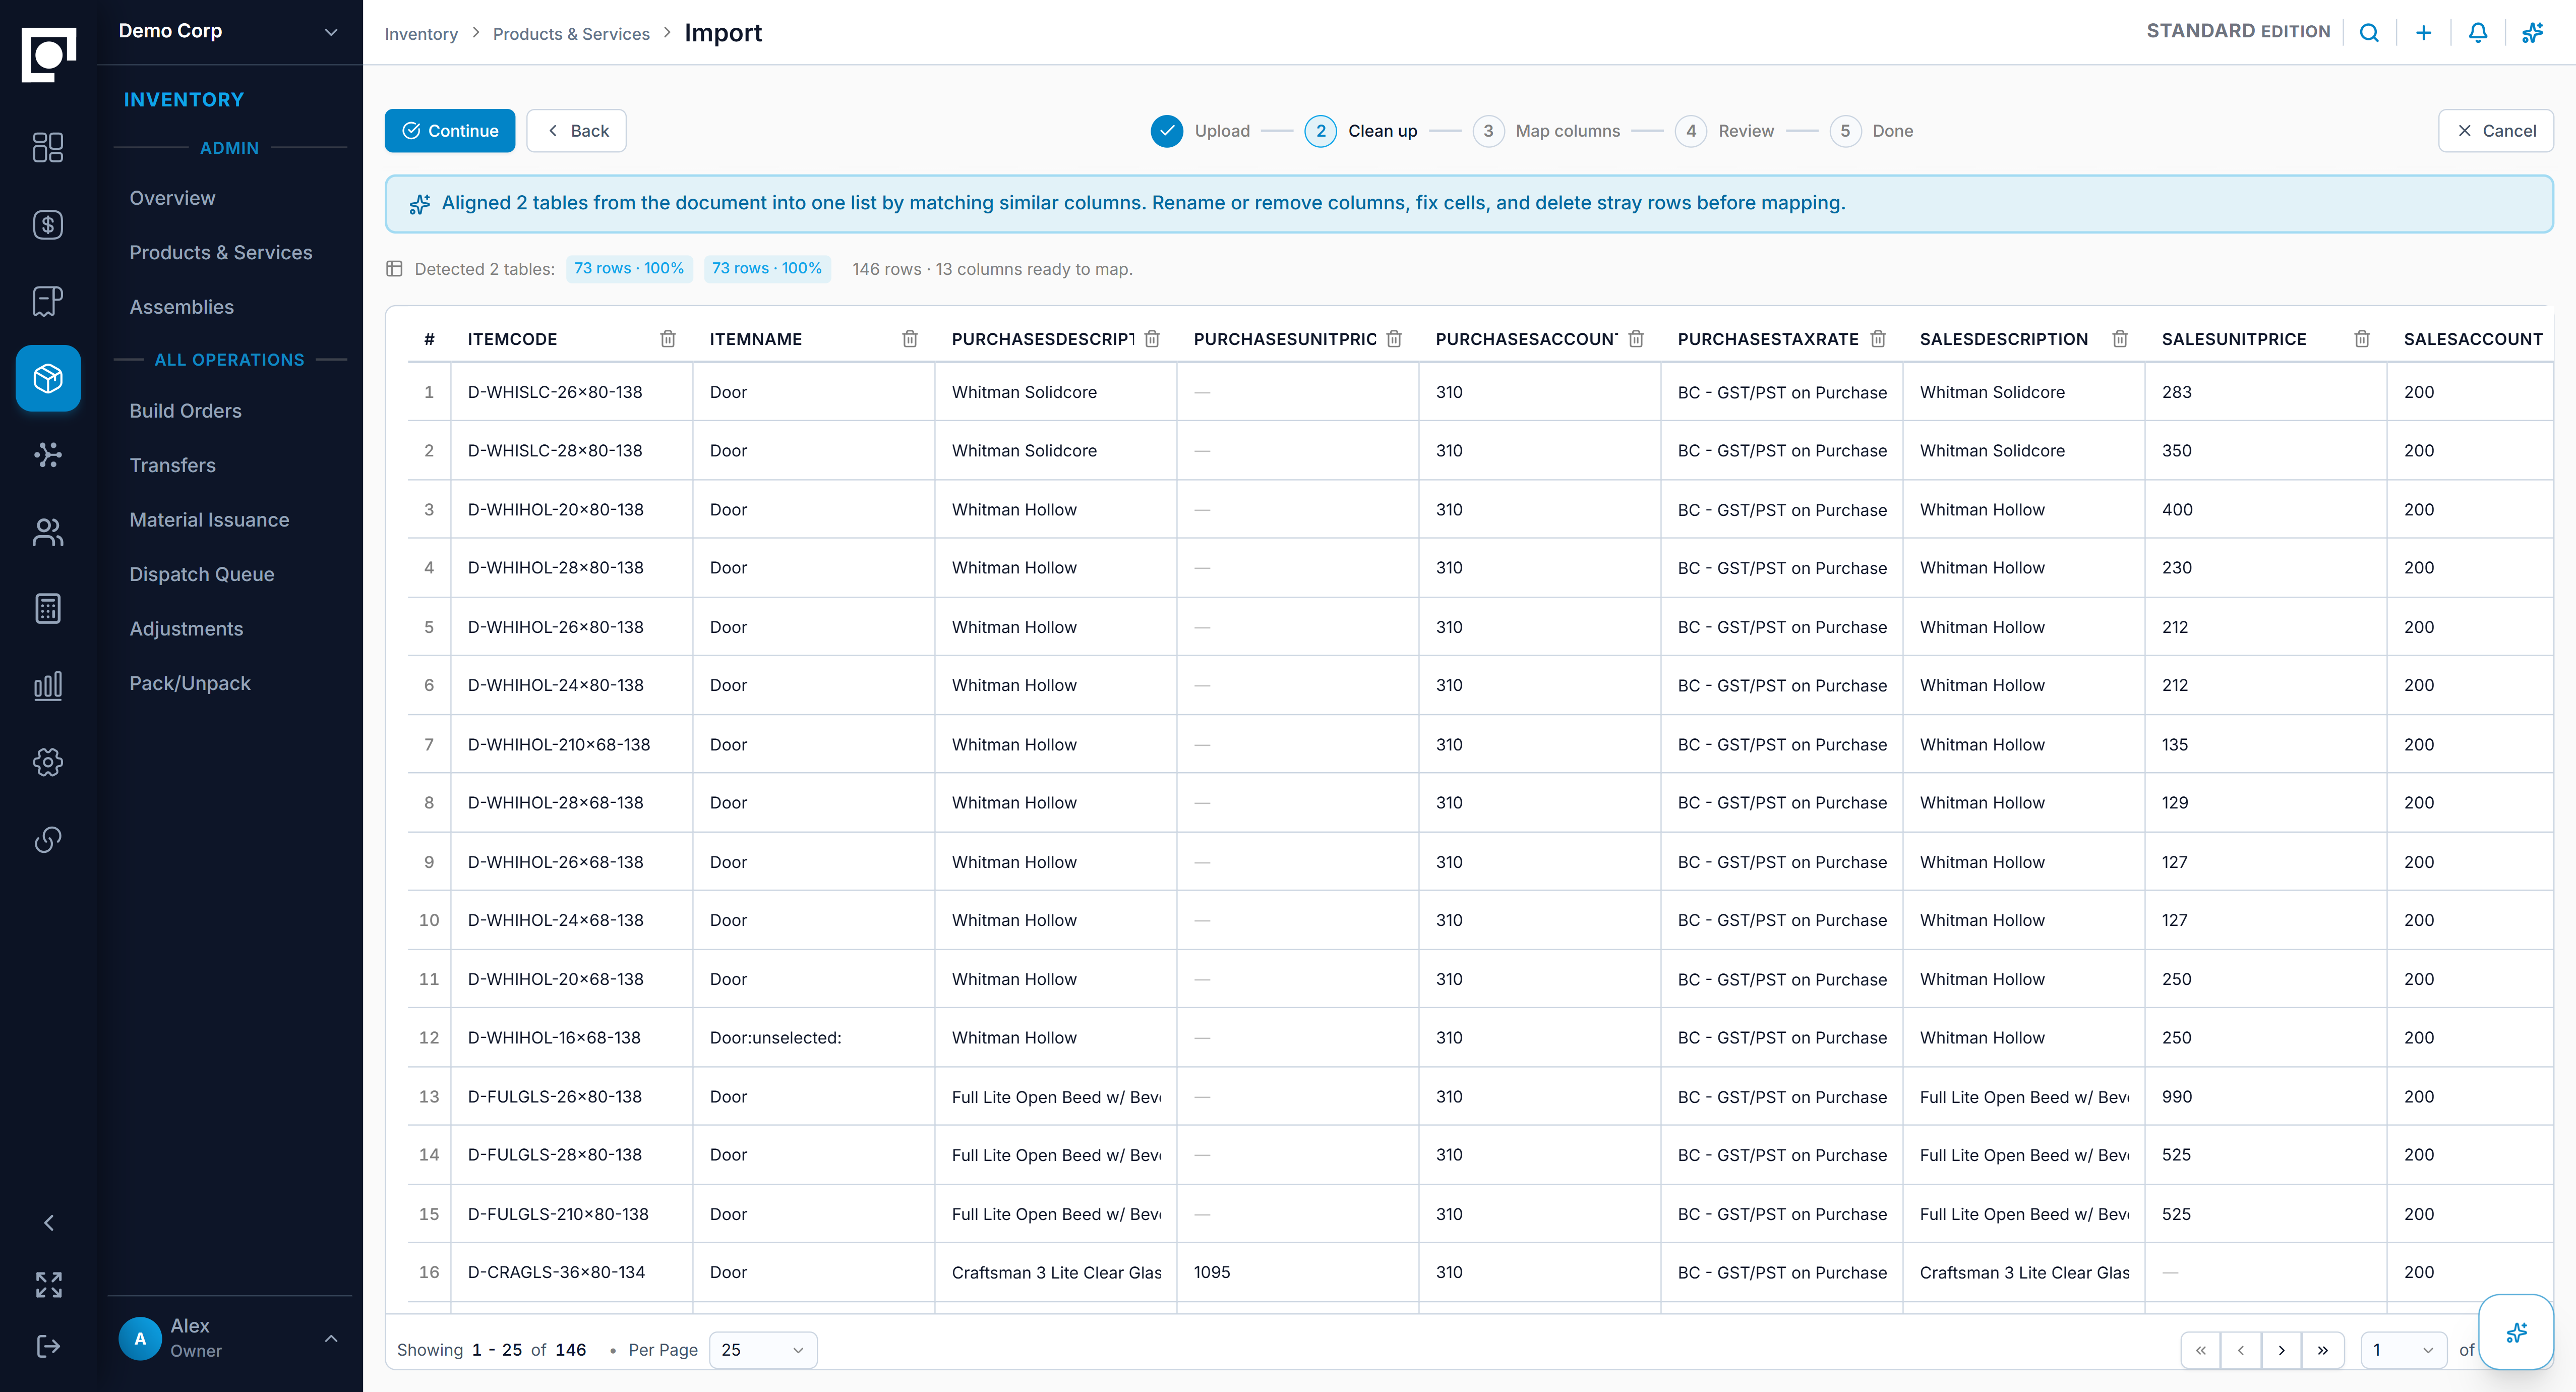The width and height of the screenshot is (2576, 1392).
Task: Open Build Orders in the sidebar
Action: (x=186, y=411)
